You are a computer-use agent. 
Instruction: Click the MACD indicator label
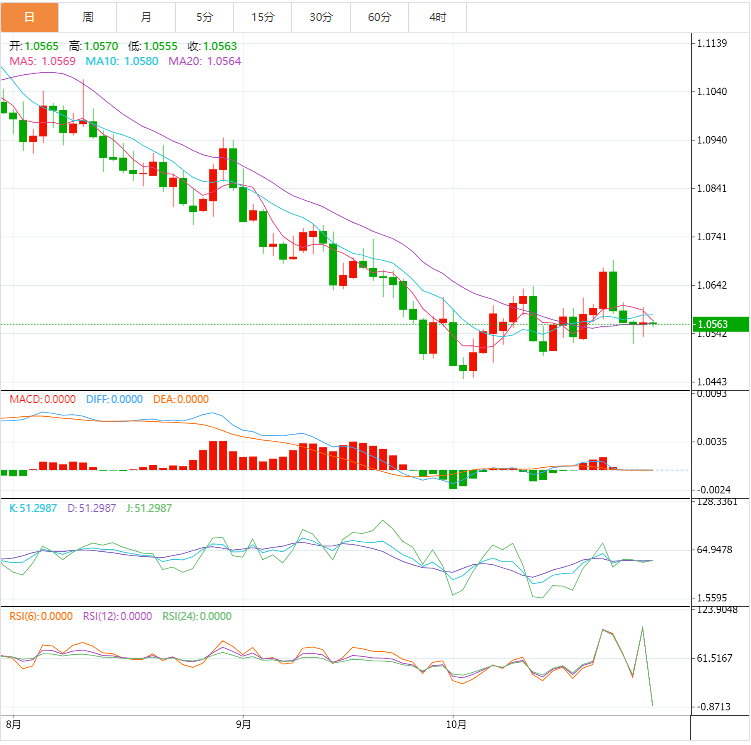(42, 399)
